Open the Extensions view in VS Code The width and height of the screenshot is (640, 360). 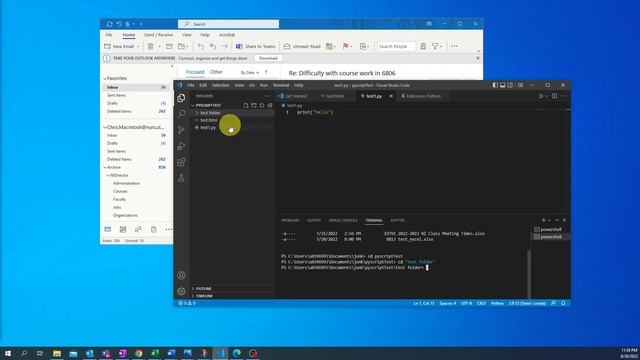[x=181, y=162]
